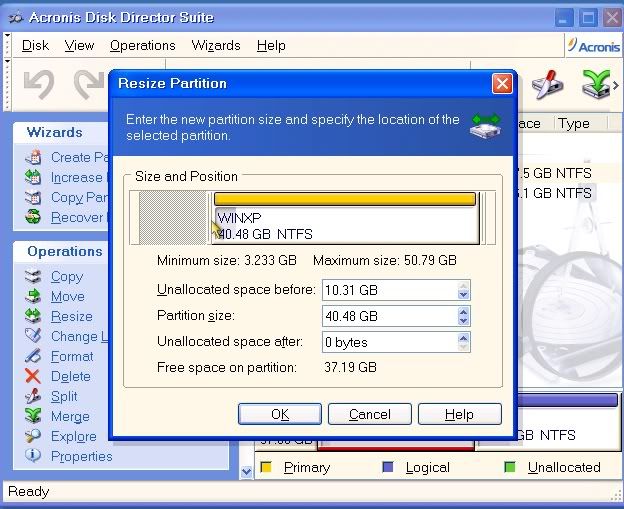Screen dimensions: 624x509
Task: Click the Unallocated space after field
Action: [390, 342]
